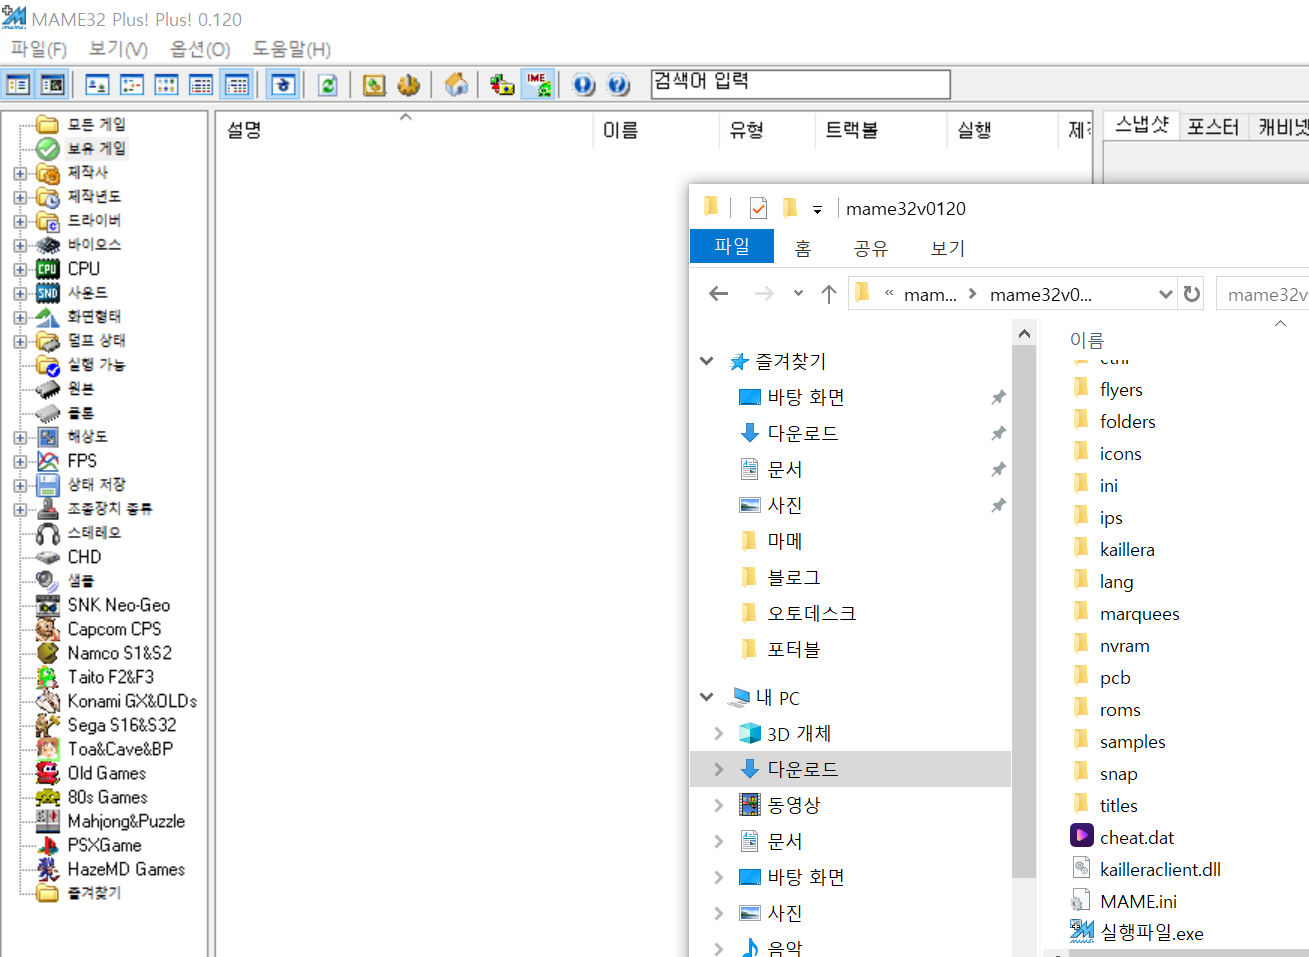
Task: Select grouped view icon in MAME toolbar
Action: coord(237,85)
